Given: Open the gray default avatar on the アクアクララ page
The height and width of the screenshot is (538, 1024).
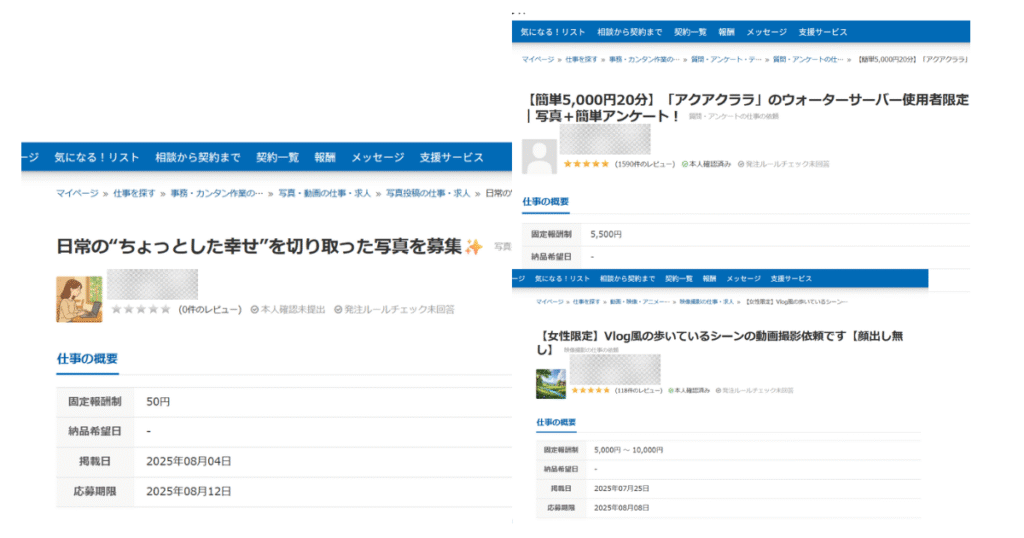Looking at the screenshot, I should (x=539, y=157).
